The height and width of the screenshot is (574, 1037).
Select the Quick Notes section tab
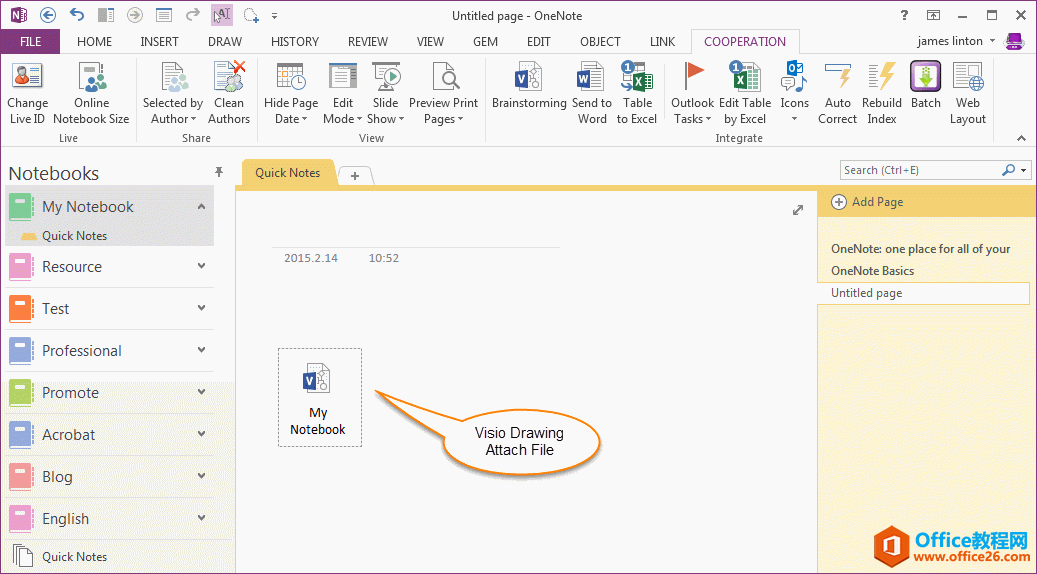tap(288, 173)
